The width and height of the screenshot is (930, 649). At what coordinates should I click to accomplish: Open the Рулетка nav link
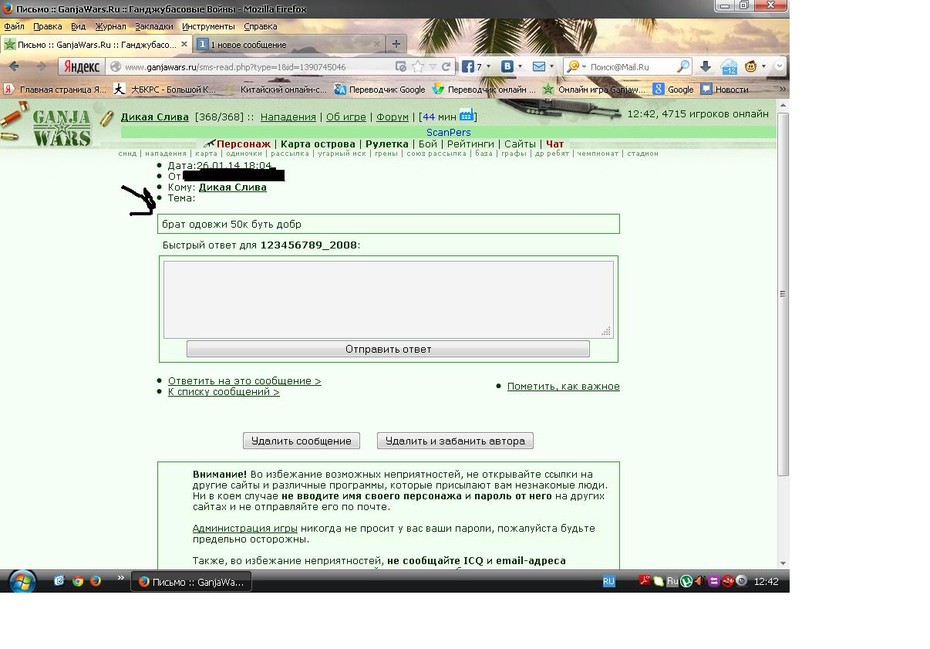pos(387,144)
